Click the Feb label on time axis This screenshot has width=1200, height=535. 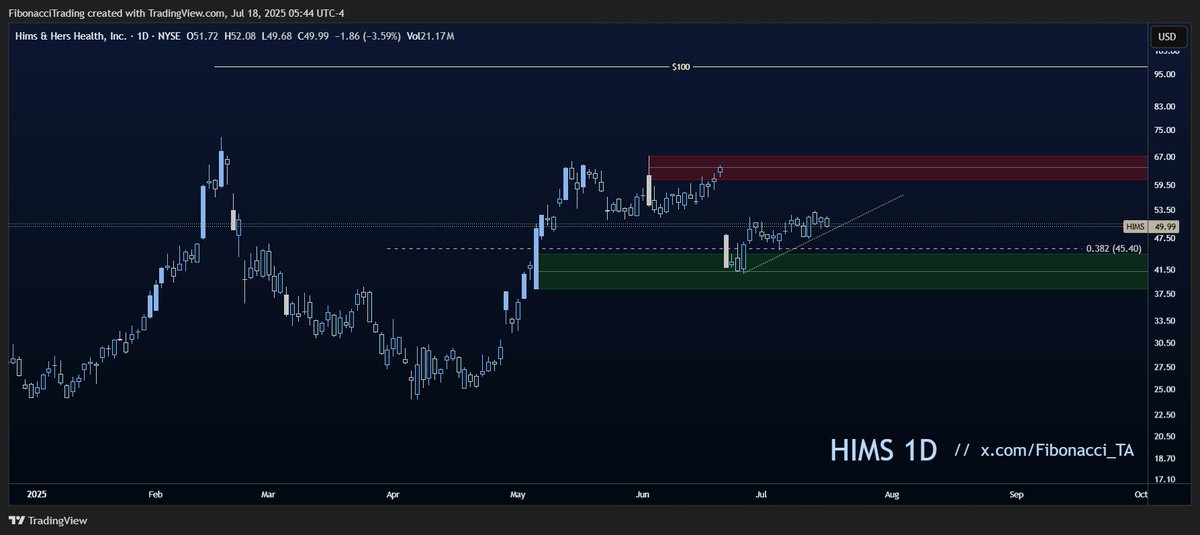tap(155, 494)
